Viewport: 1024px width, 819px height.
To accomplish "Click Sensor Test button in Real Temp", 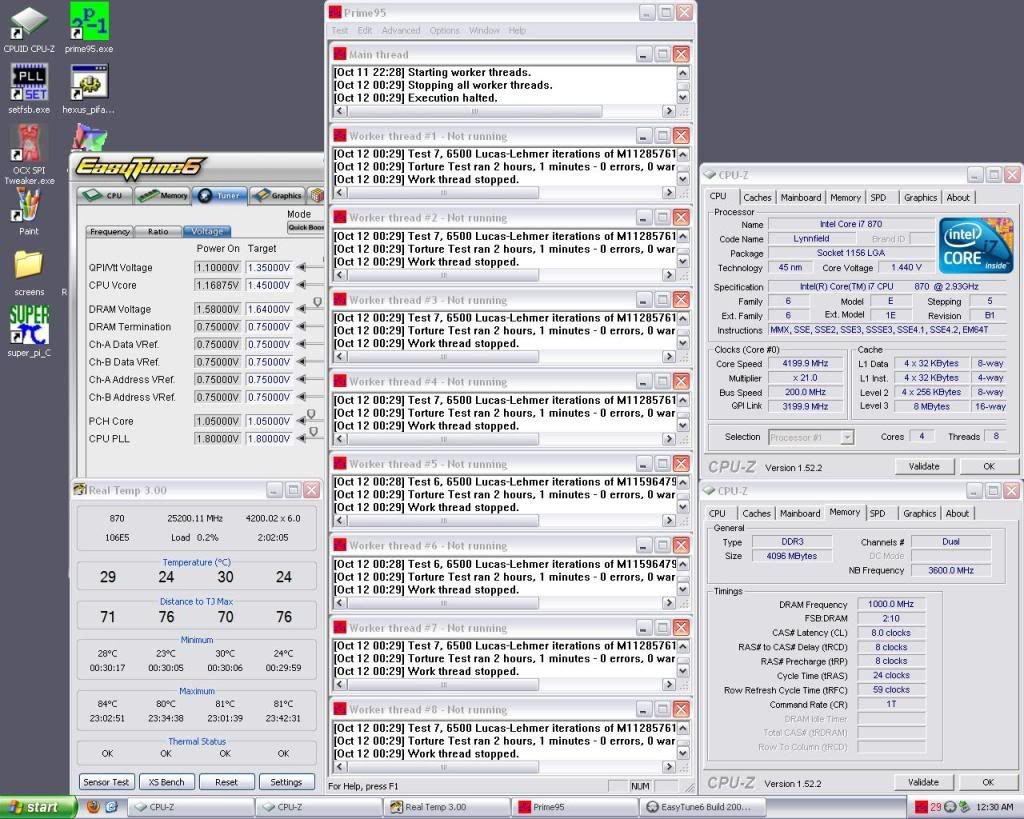I will coord(106,782).
